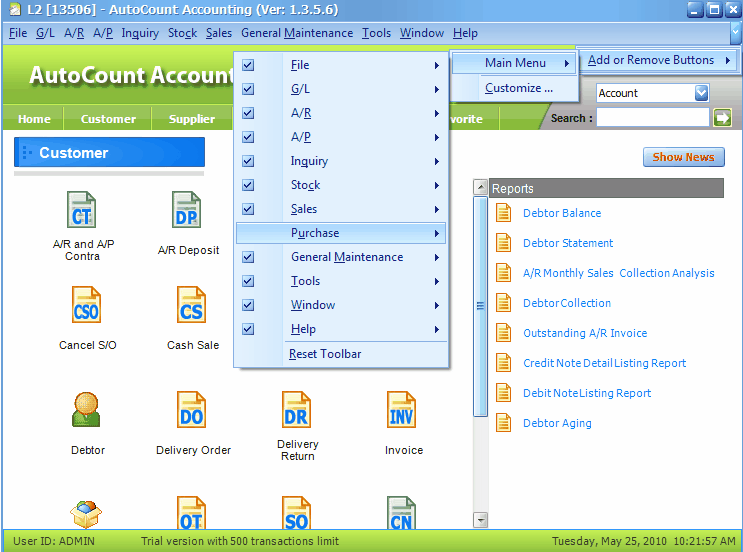Image resolution: width=743 pixels, height=552 pixels.
Task: Open the A/R and A/P Contra icon
Action: pos(82,210)
